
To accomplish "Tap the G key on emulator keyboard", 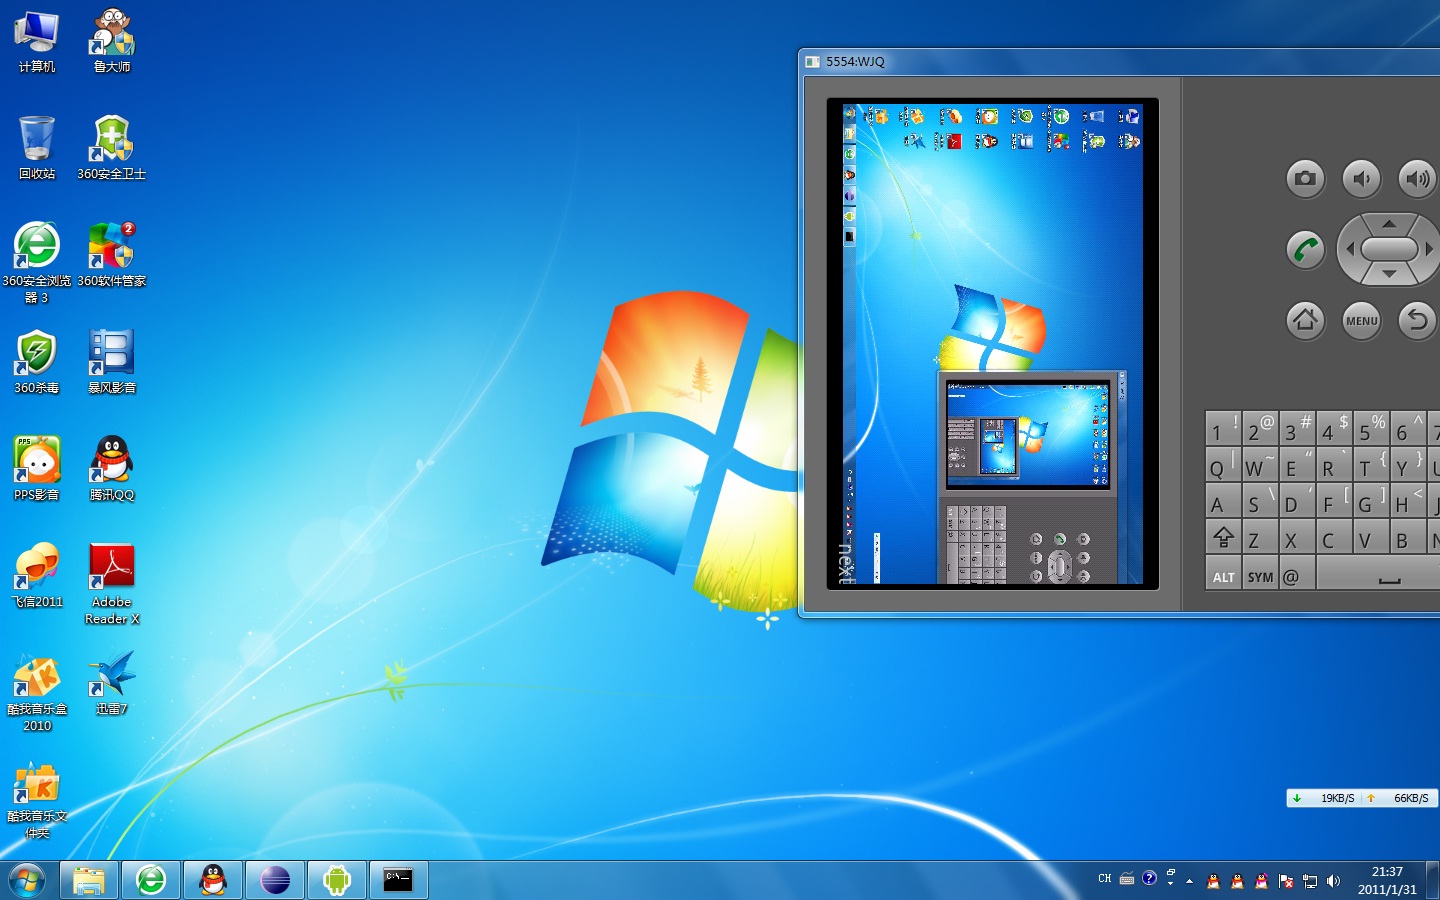I will click(1372, 501).
